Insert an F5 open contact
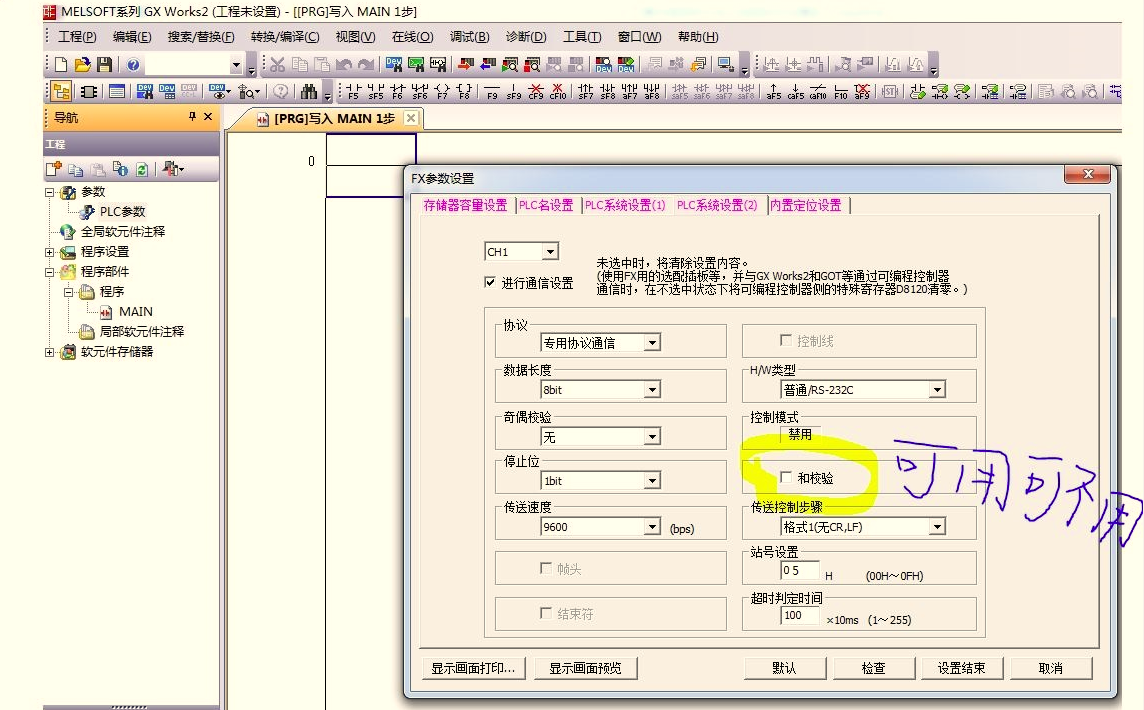 coord(352,92)
